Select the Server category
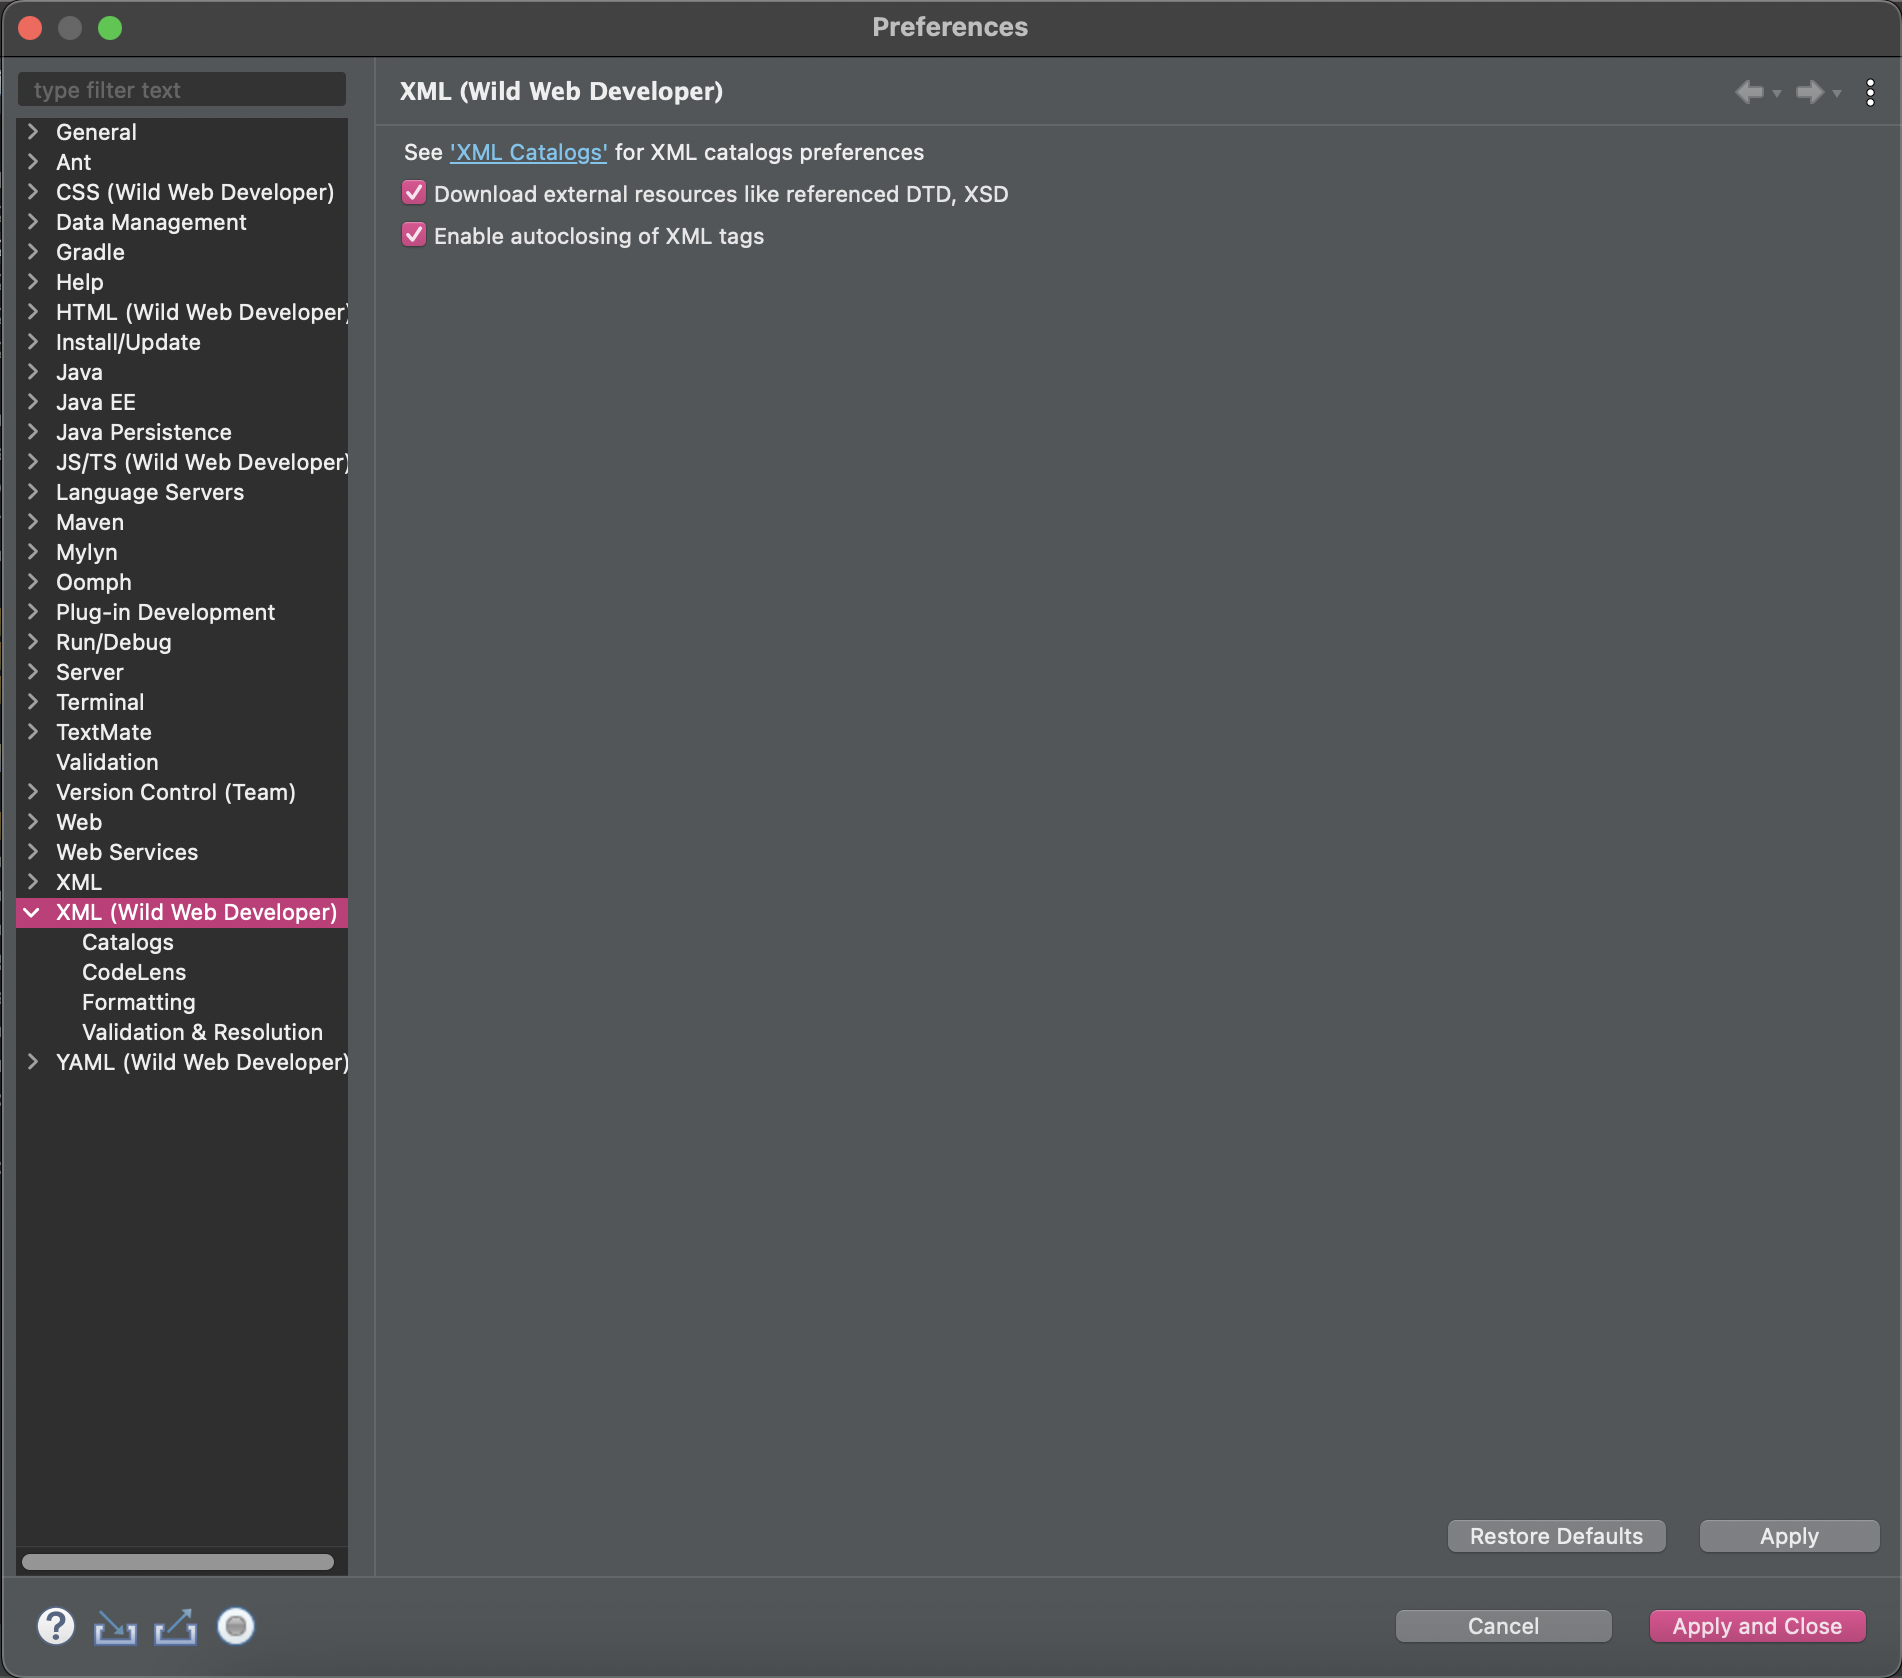 pyautogui.click(x=90, y=672)
